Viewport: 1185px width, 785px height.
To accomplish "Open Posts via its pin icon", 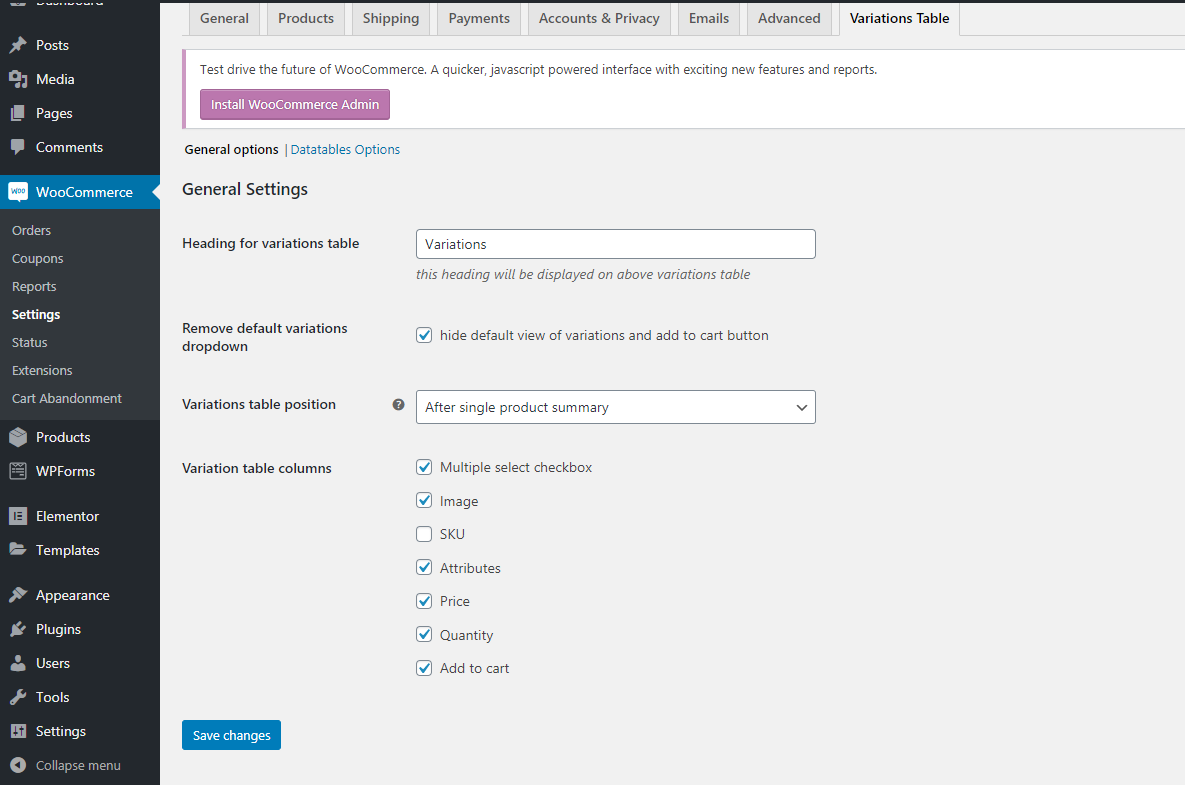I will point(18,45).
